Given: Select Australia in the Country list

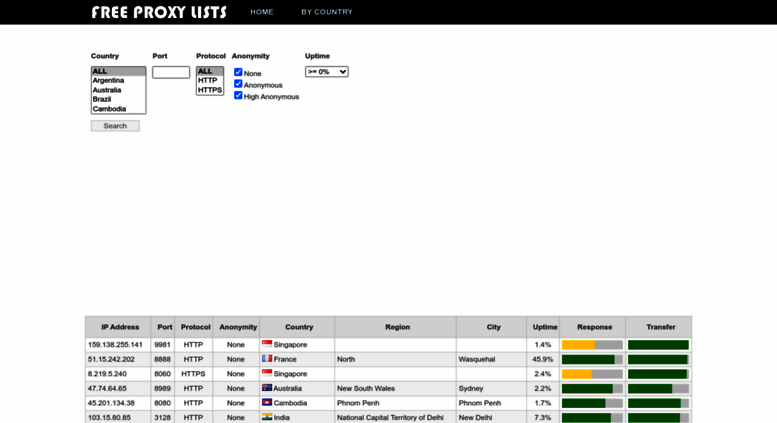Looking at the screenshot, I should tap(118, 90).
